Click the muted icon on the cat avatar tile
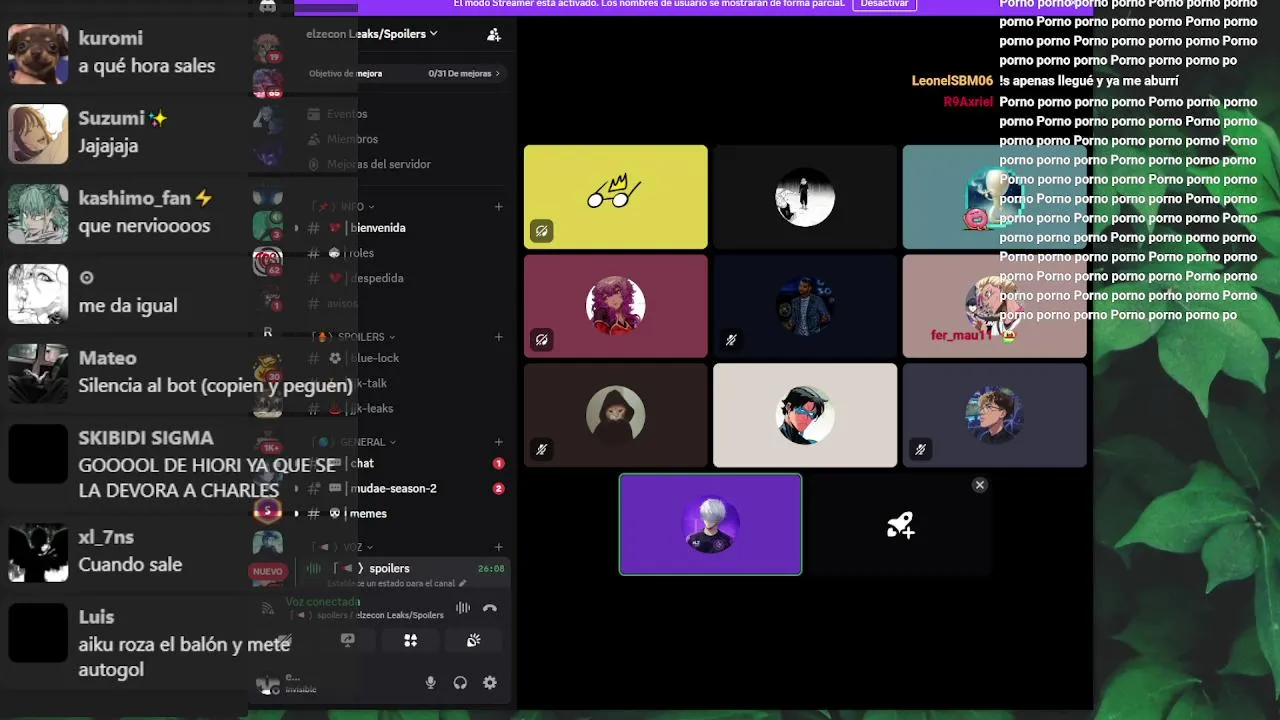The width and height of the screenshot is (1280, 720). 541,450
